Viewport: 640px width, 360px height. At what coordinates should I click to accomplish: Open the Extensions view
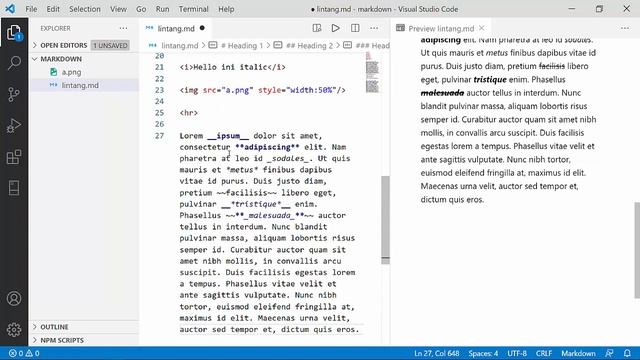tap(14, 157)
